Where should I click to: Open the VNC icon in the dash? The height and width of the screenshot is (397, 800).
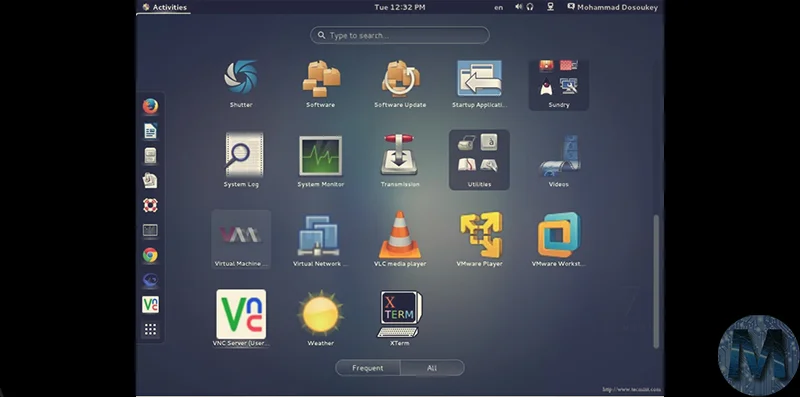click(x=150, y=305)
